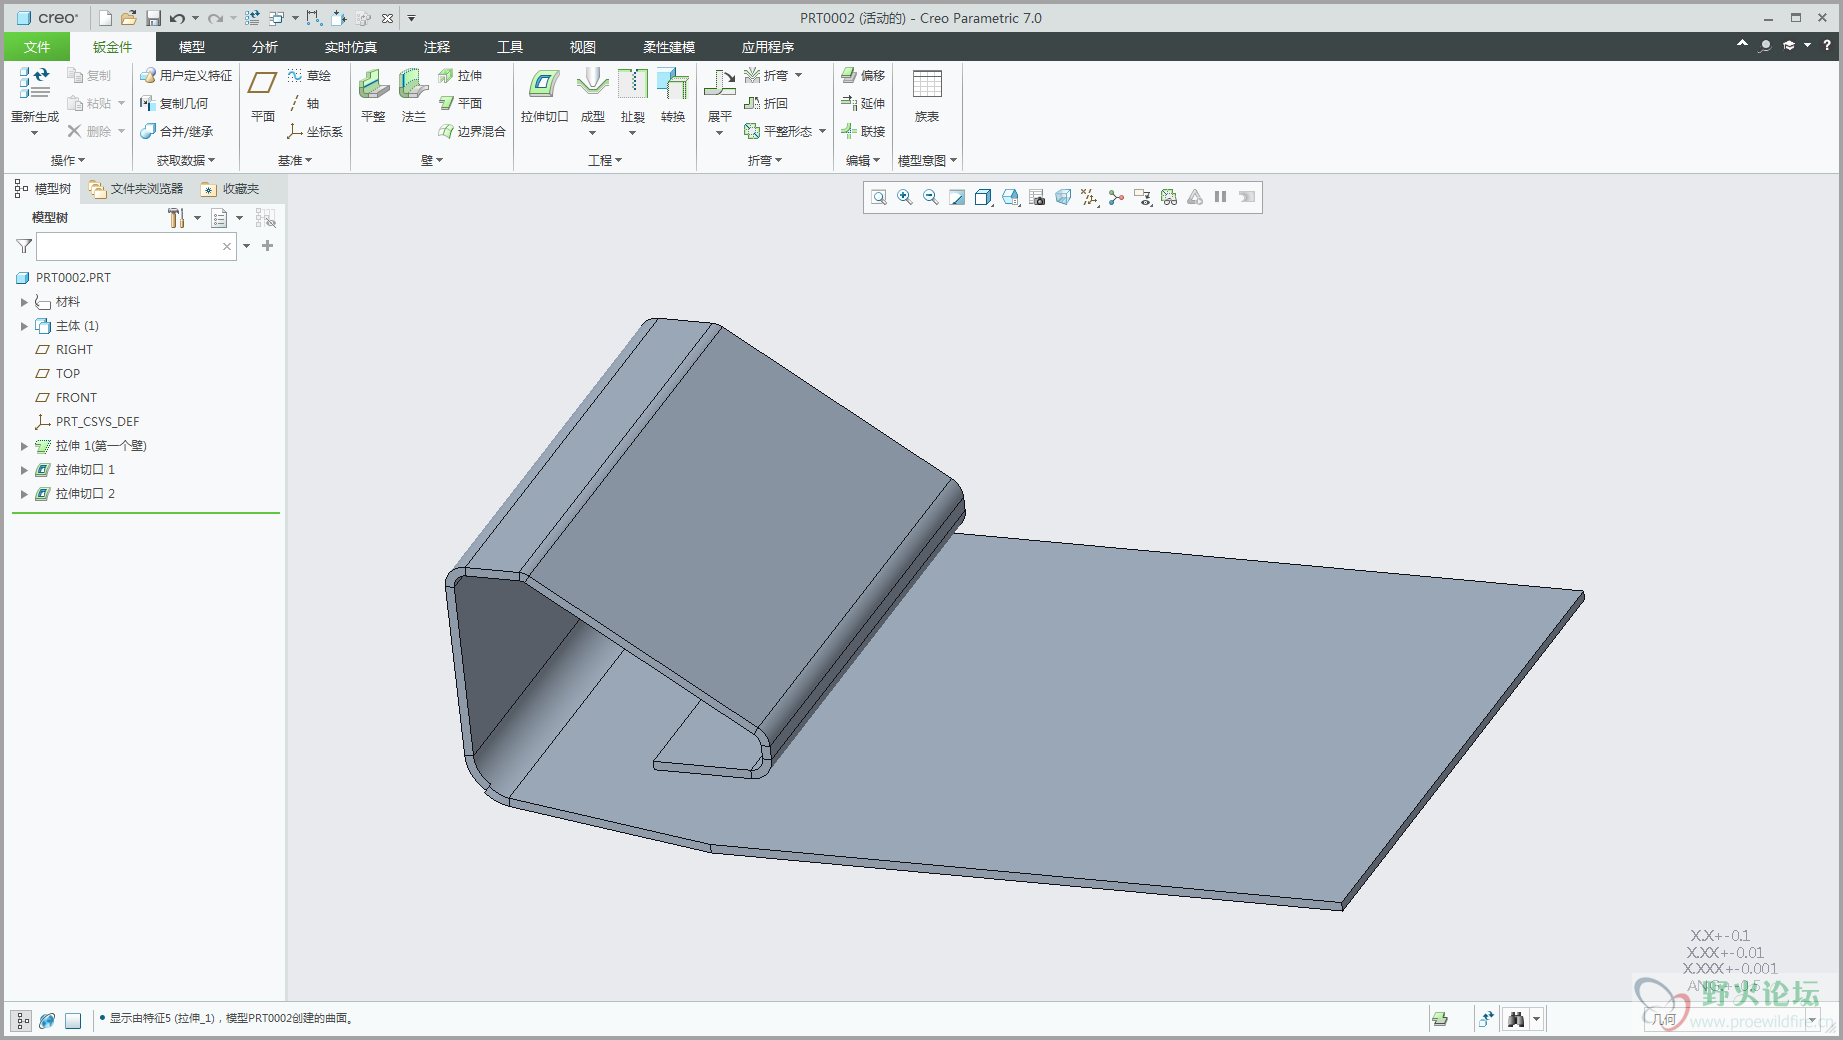Image resolution: width=1843 pixels, height=1040 pixels.
Task: Click the Zoom Out magnifier icon
Action: [x=931, y=198]
